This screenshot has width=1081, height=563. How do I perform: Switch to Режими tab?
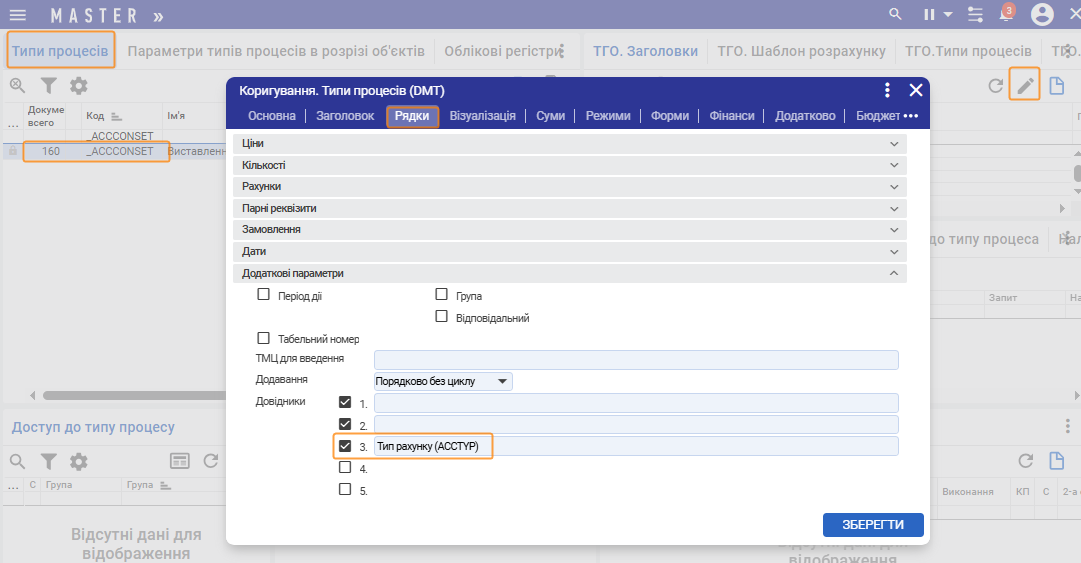tap(608, 116)
